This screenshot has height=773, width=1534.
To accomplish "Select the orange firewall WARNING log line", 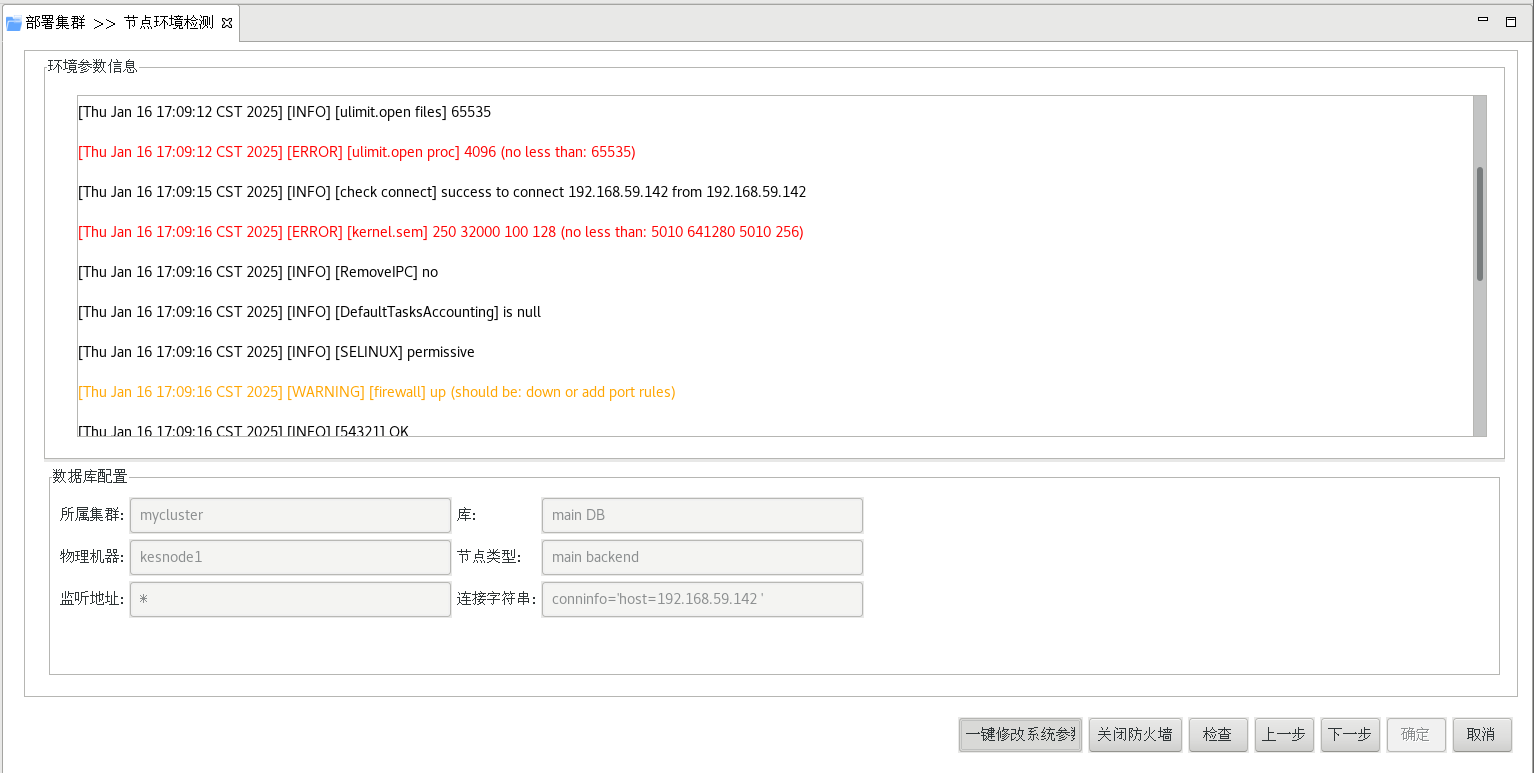I will tap(376, 392).
